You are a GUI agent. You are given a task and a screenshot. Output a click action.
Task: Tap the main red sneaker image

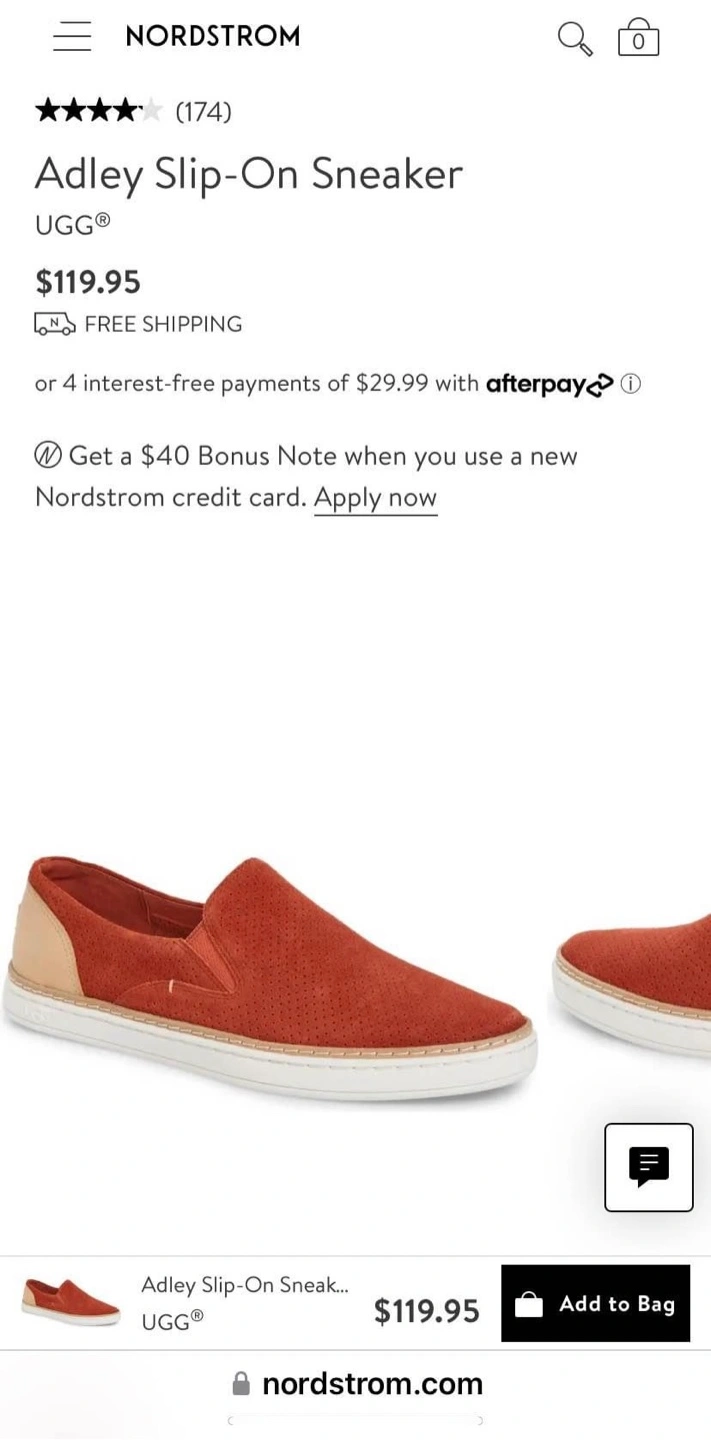[273, 979]
